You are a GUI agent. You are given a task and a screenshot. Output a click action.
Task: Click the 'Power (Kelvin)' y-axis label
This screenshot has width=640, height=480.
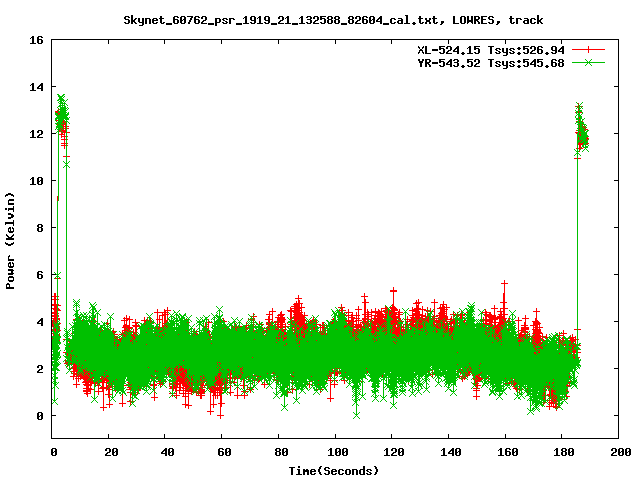coord(10,241)
